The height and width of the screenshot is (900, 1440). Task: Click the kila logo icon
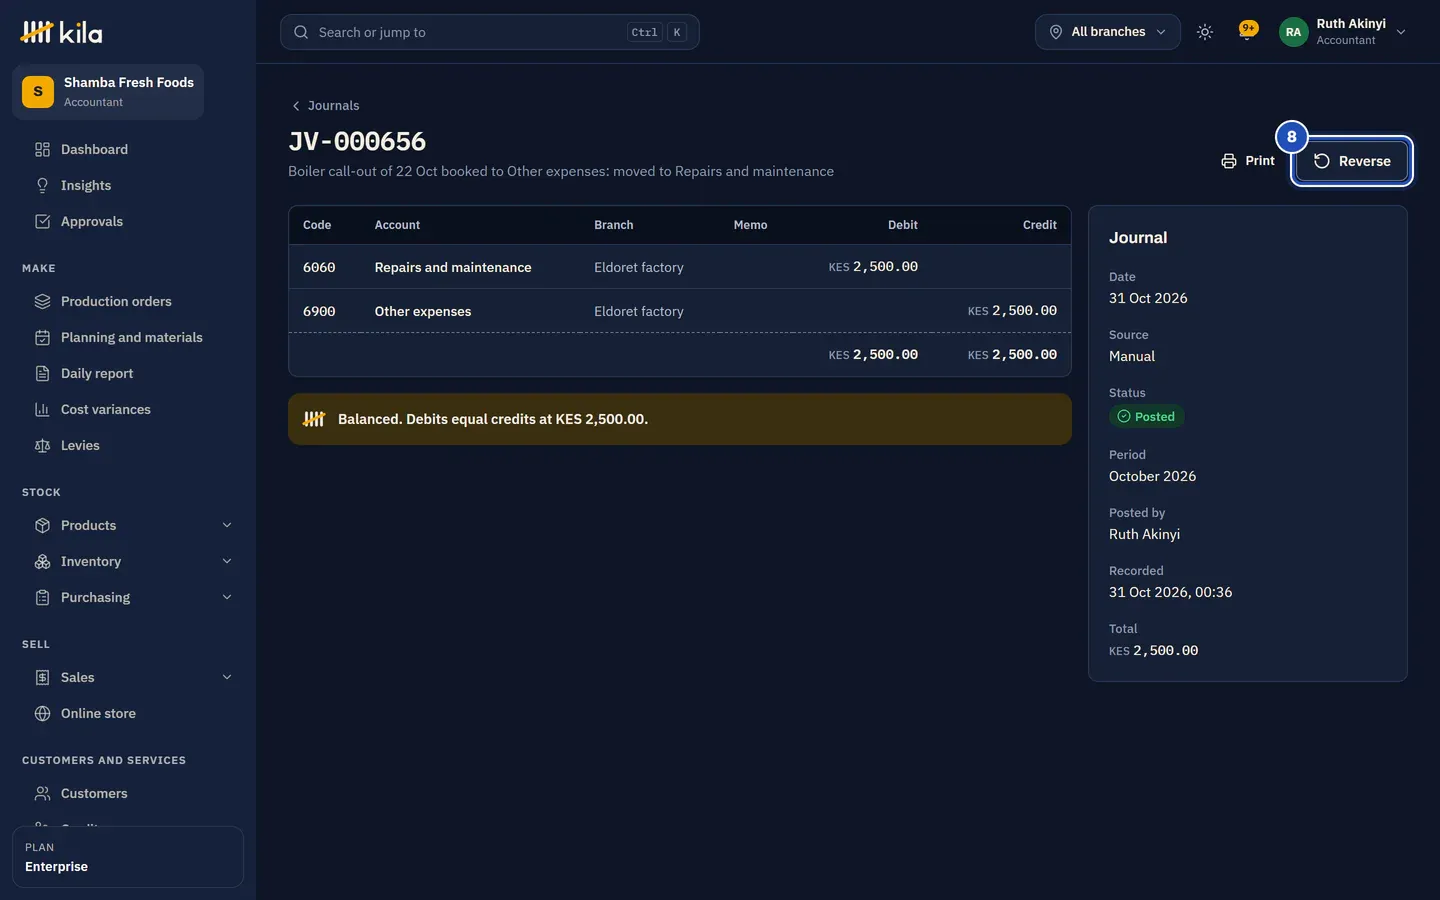click(x=37, y=32)
